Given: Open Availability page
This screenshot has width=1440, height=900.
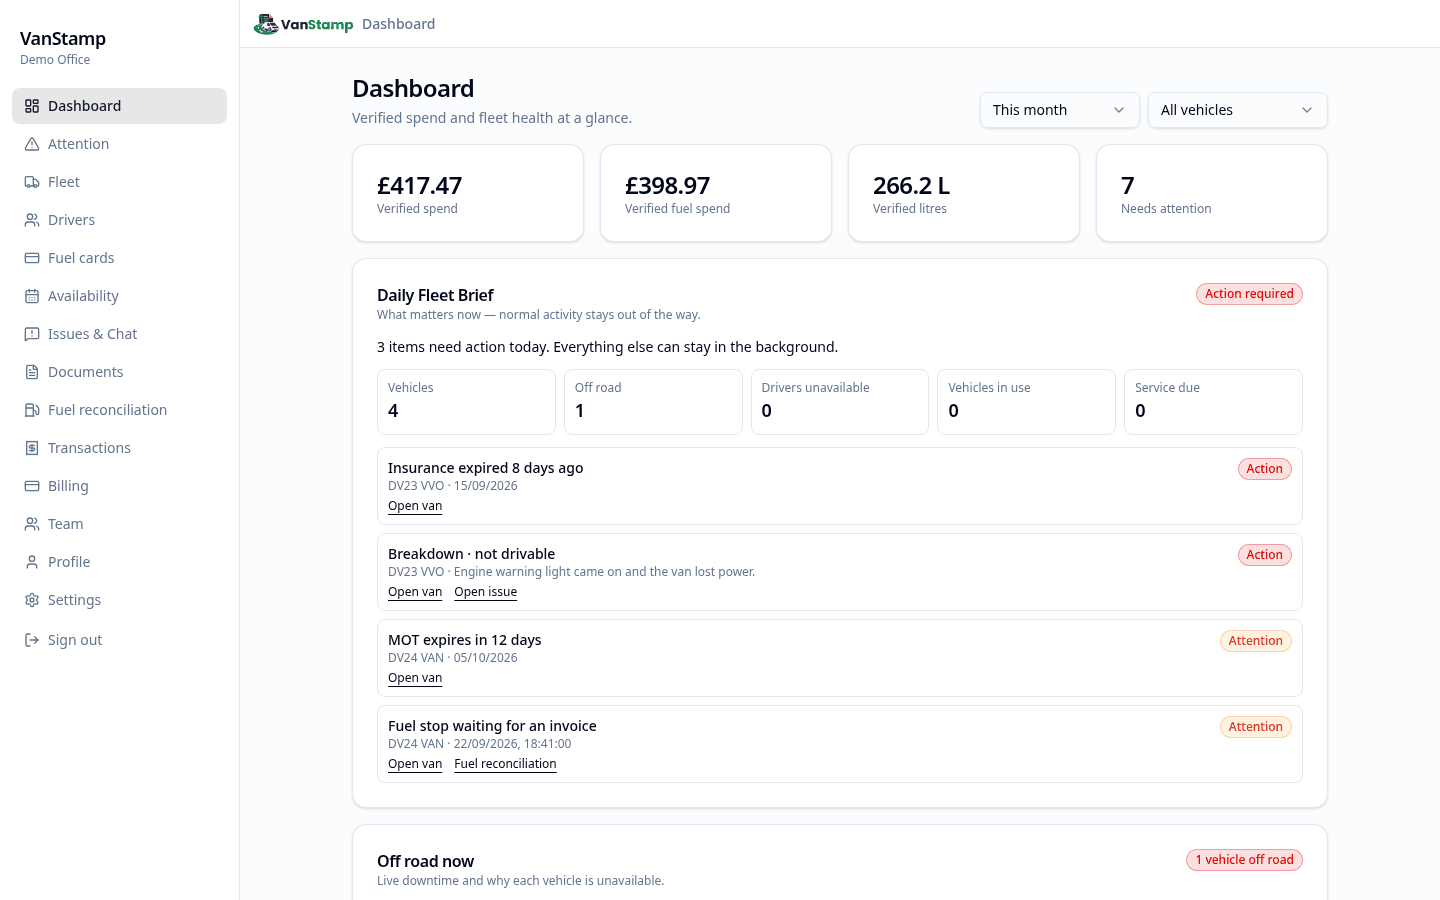Looking at the screenshot, I should tap(120, 296).
